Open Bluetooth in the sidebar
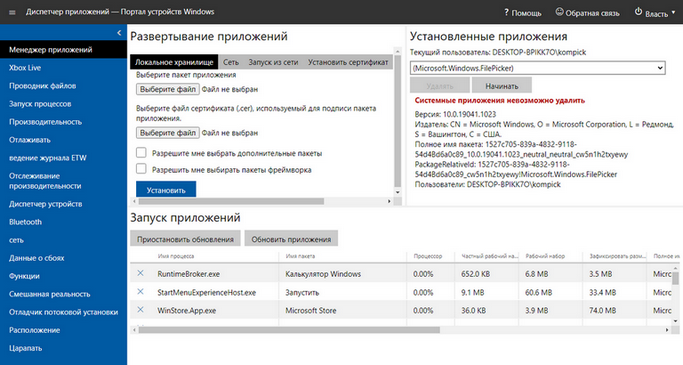This screenshot has height=365, width=683. point(63,222)
